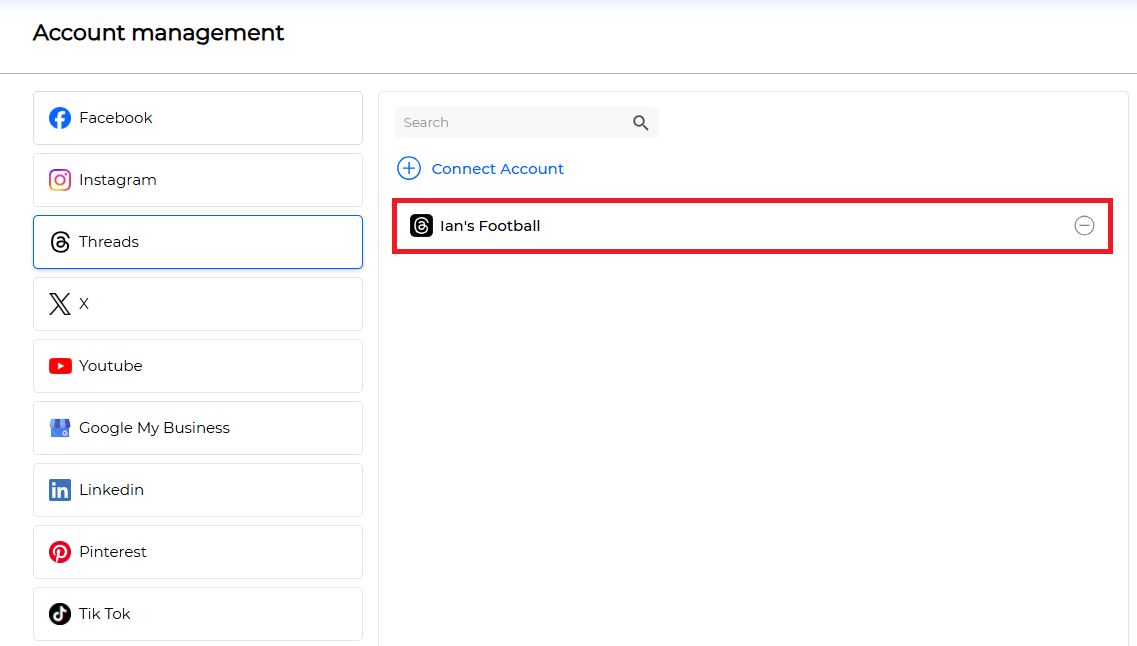This screenshot has height=646, width=1137.
Task: Remove Ian's Football with the minus icon
Action: click(1084, 225)
